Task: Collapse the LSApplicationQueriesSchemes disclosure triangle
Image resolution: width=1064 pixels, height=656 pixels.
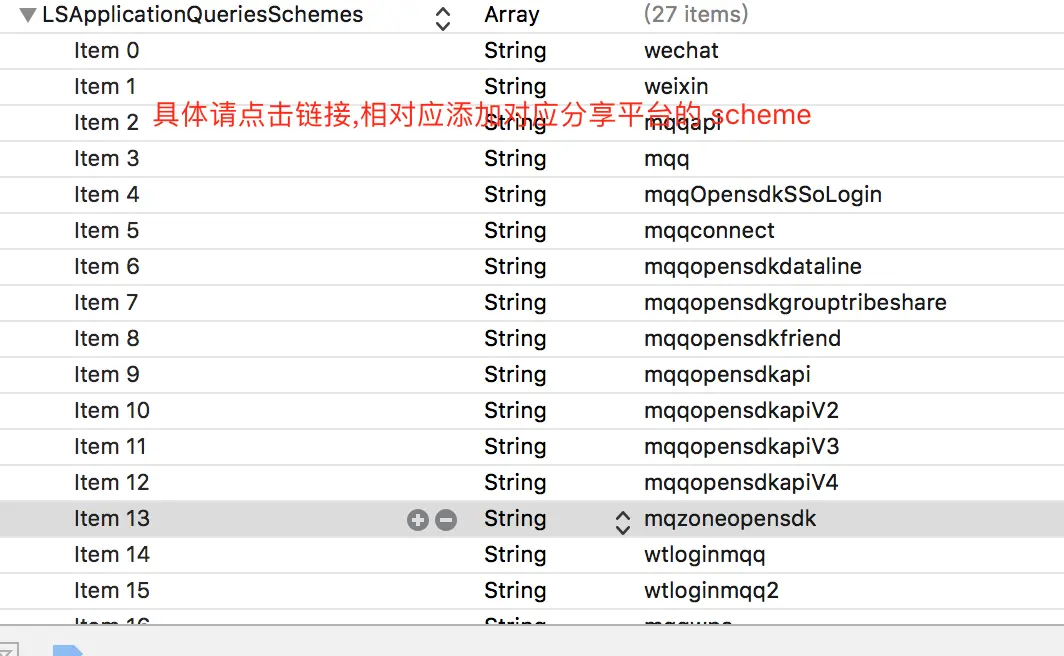Action: pyautogui.click(x=27, y=15)
